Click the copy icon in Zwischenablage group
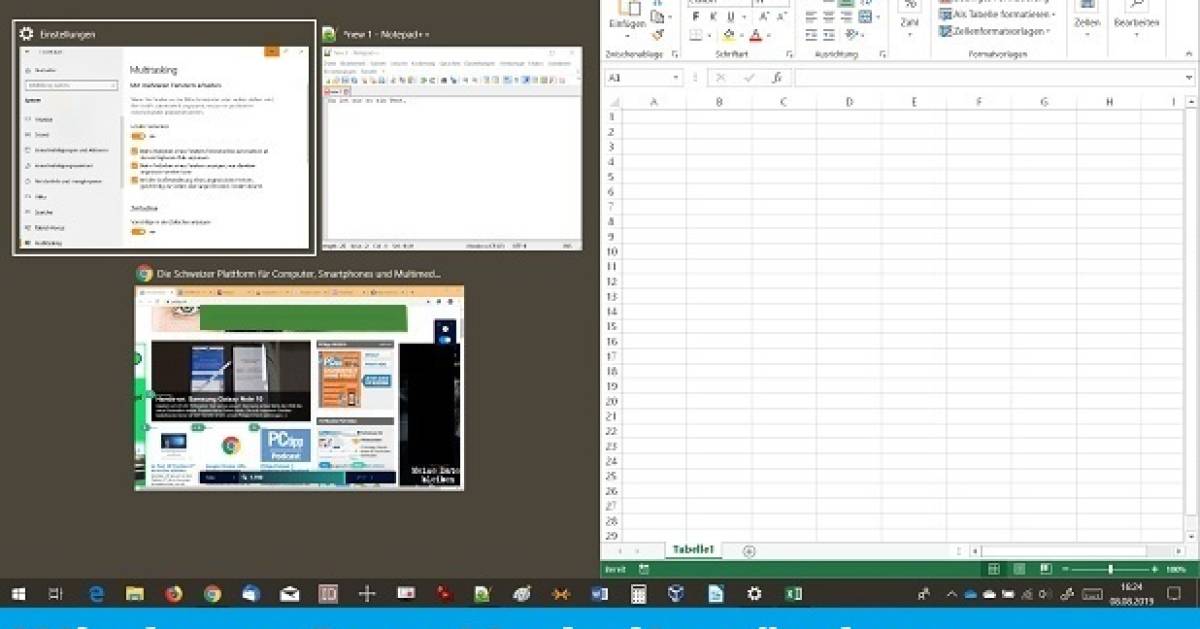Screen dimensions: 1200x629 pyautogui.click(x=658, y=17)
